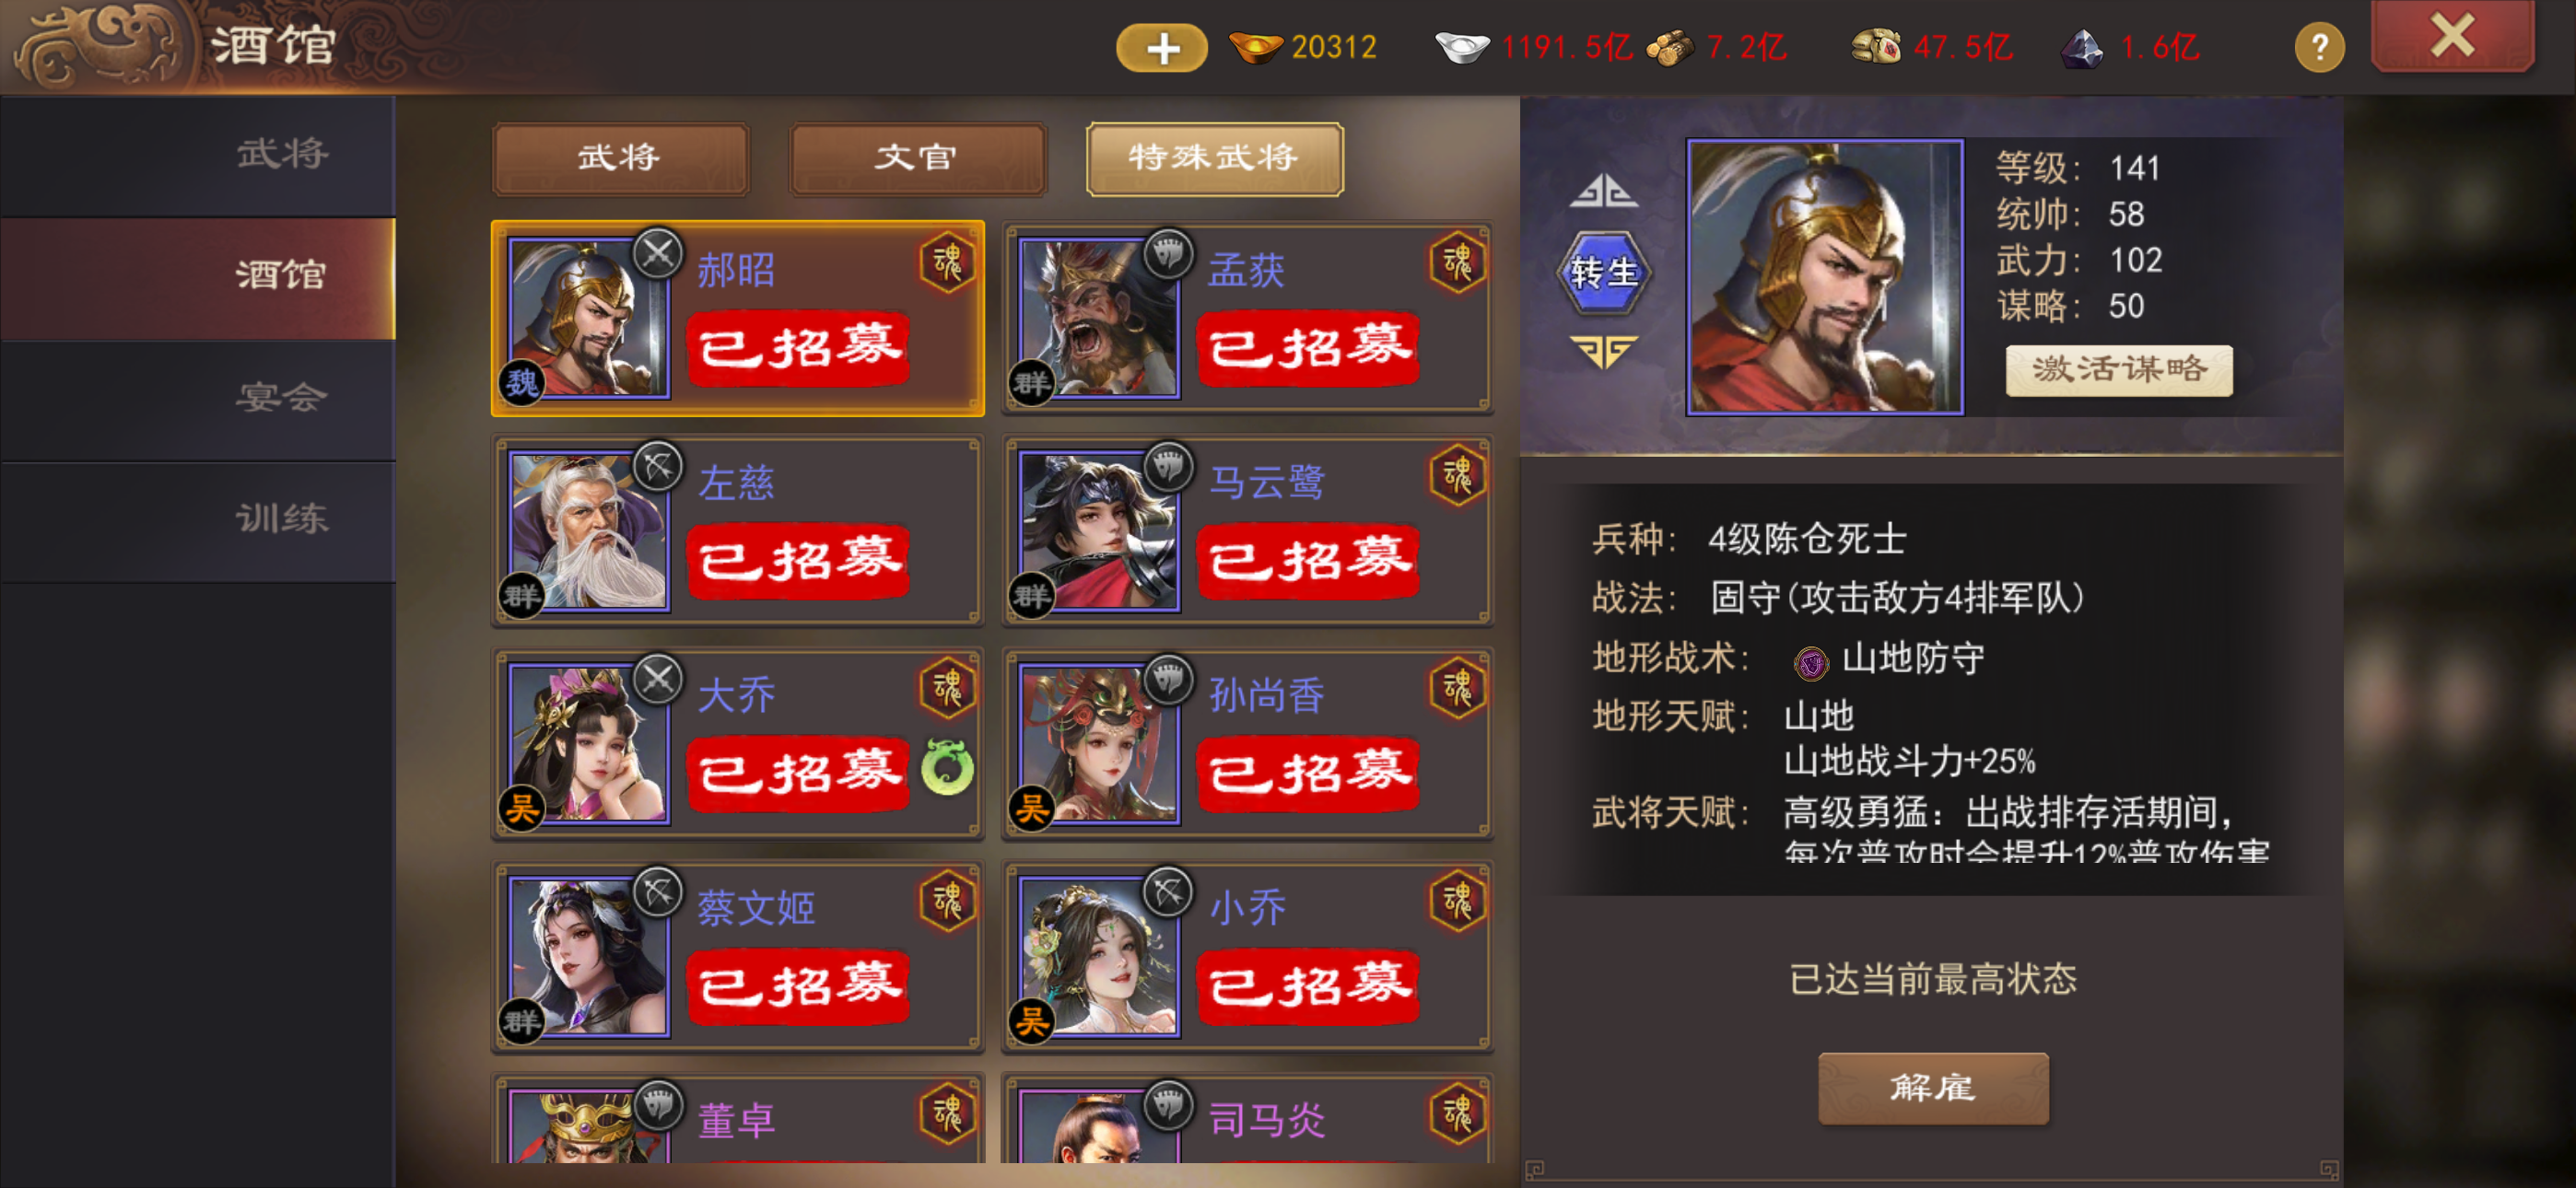Click the 魂 soul badge on 蔡文姬
This screenshot has width=2576, height=1188.
pyautogui.click(x=947, y=901)
